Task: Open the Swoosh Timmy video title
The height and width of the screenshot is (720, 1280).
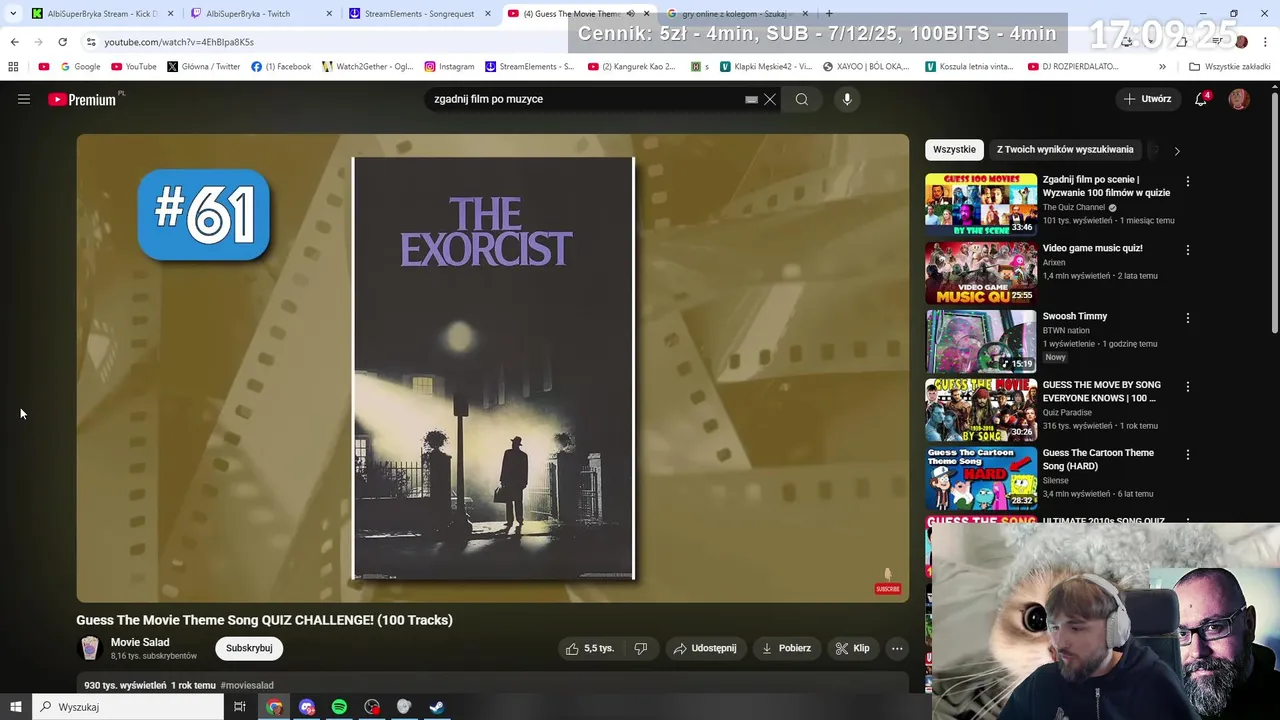Action: (x=1075, y=316)
